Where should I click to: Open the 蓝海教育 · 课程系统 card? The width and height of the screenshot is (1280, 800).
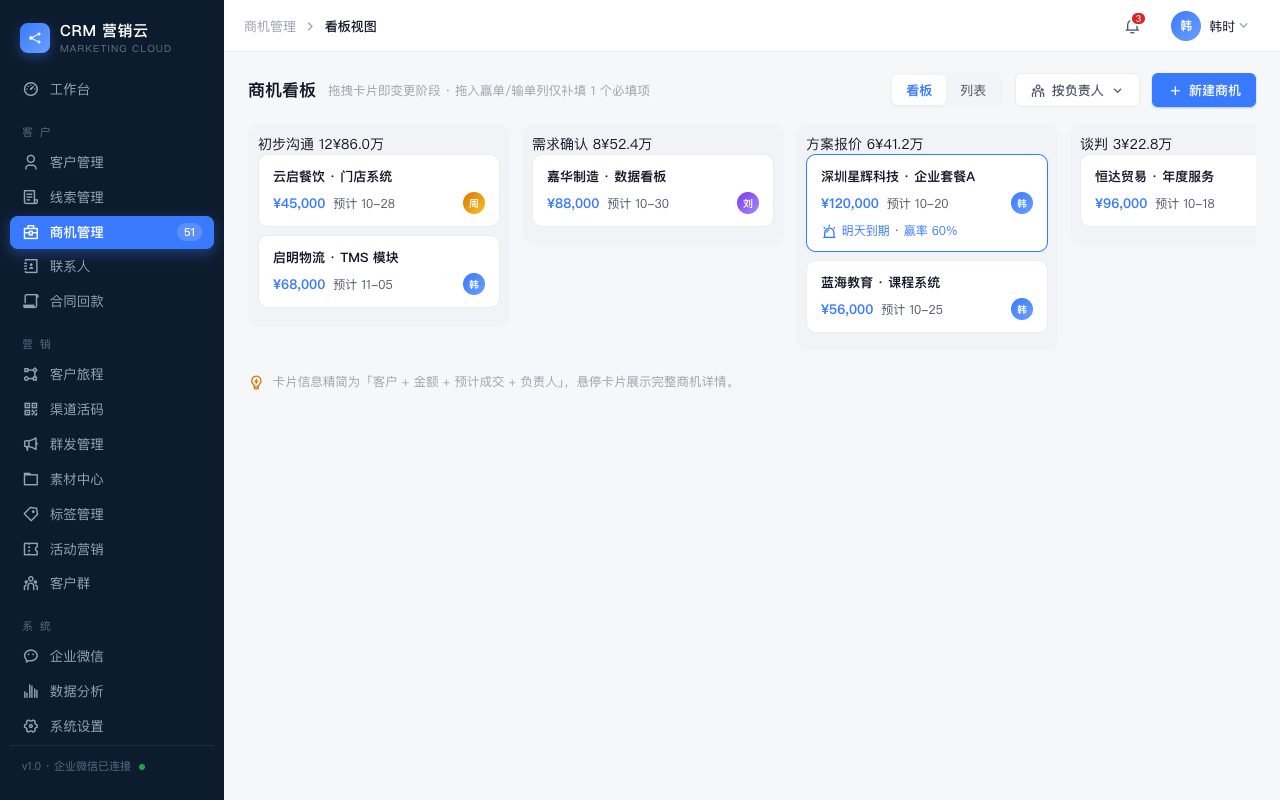927,296
